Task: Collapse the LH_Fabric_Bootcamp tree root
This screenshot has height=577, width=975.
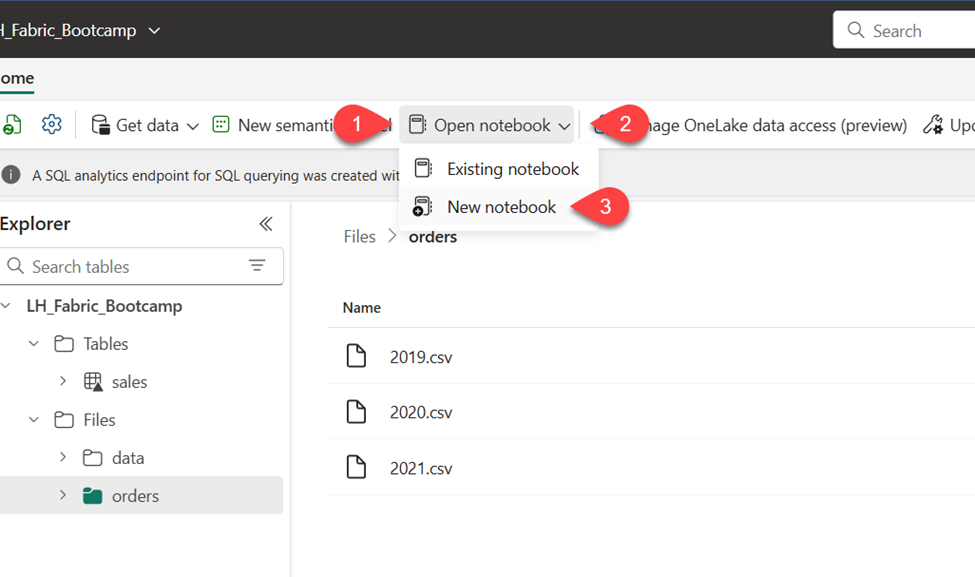Action: tap(6, 305)
